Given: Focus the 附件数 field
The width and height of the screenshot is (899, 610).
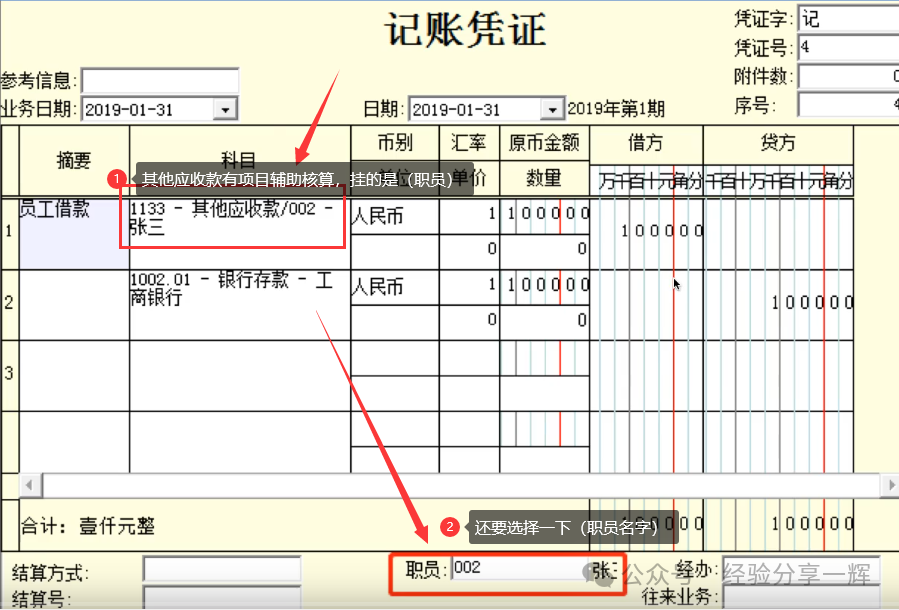Looking at the screenshot, I should [846, 76].
